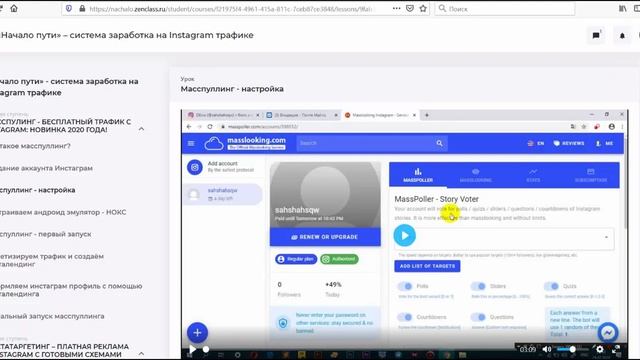Toggle the Questions switch
Viewport: 640px width, 360px height.
tap(478, 317)
